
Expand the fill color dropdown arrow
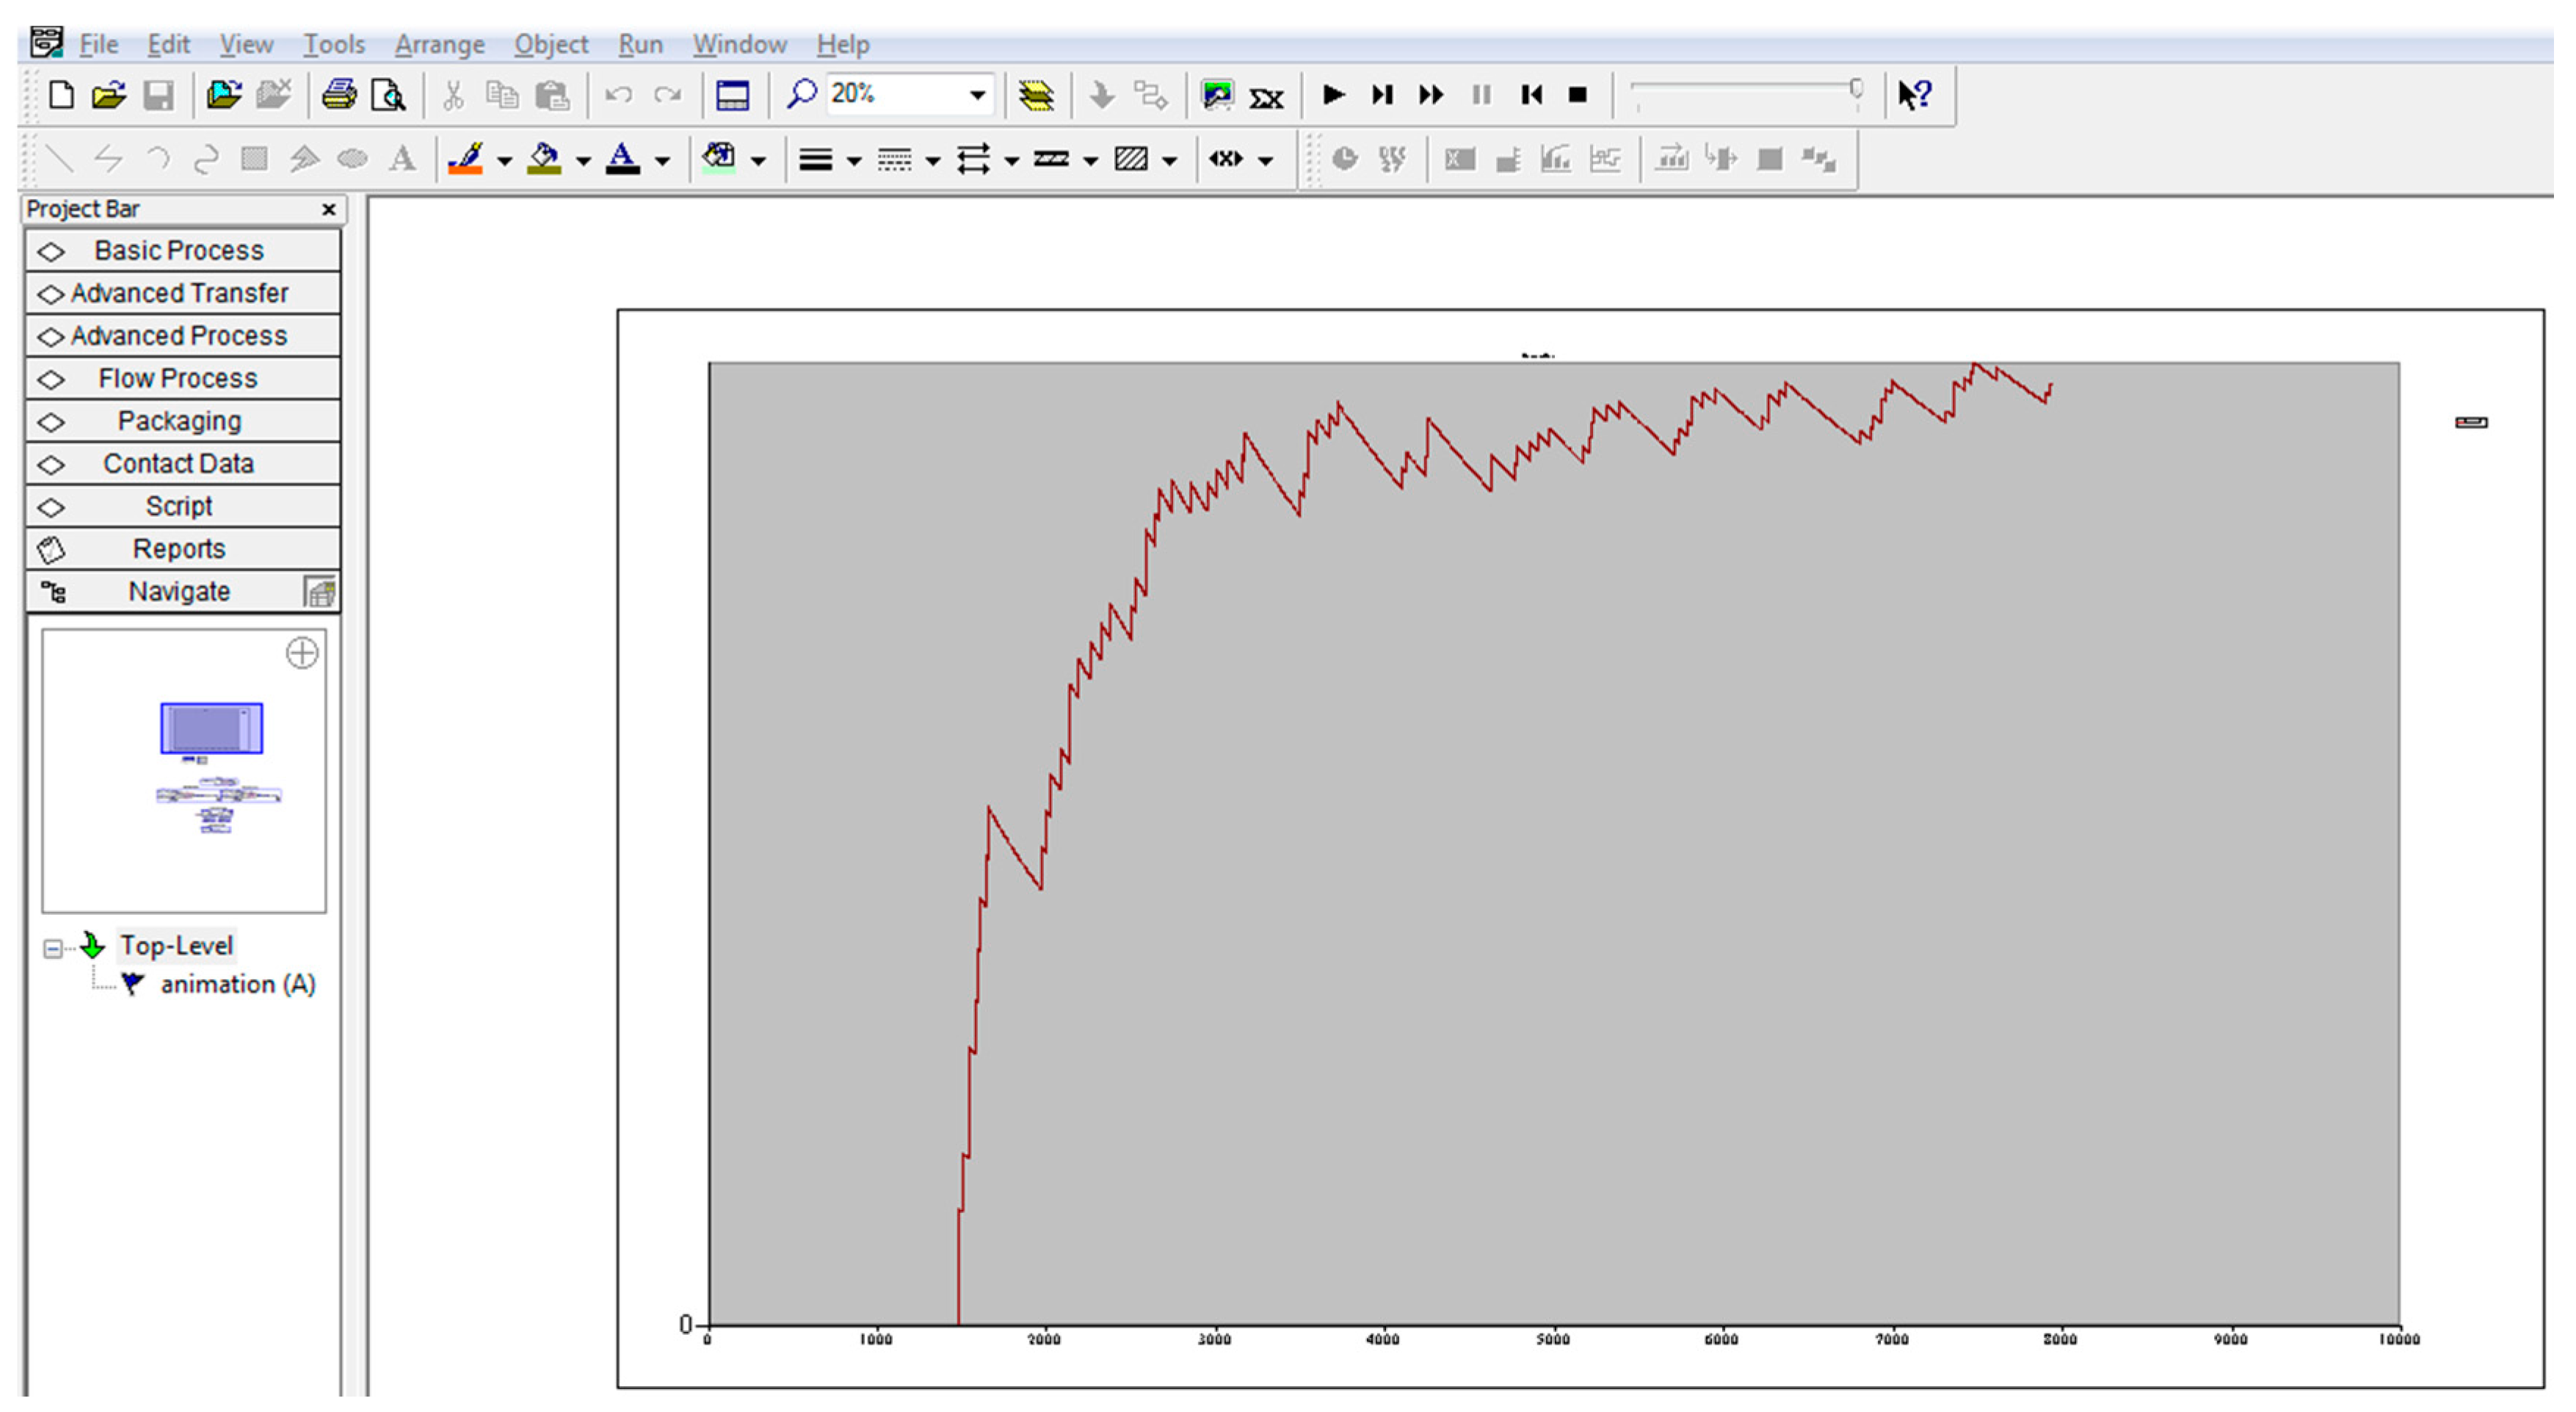pyautogui.click(x=584, y=160)
